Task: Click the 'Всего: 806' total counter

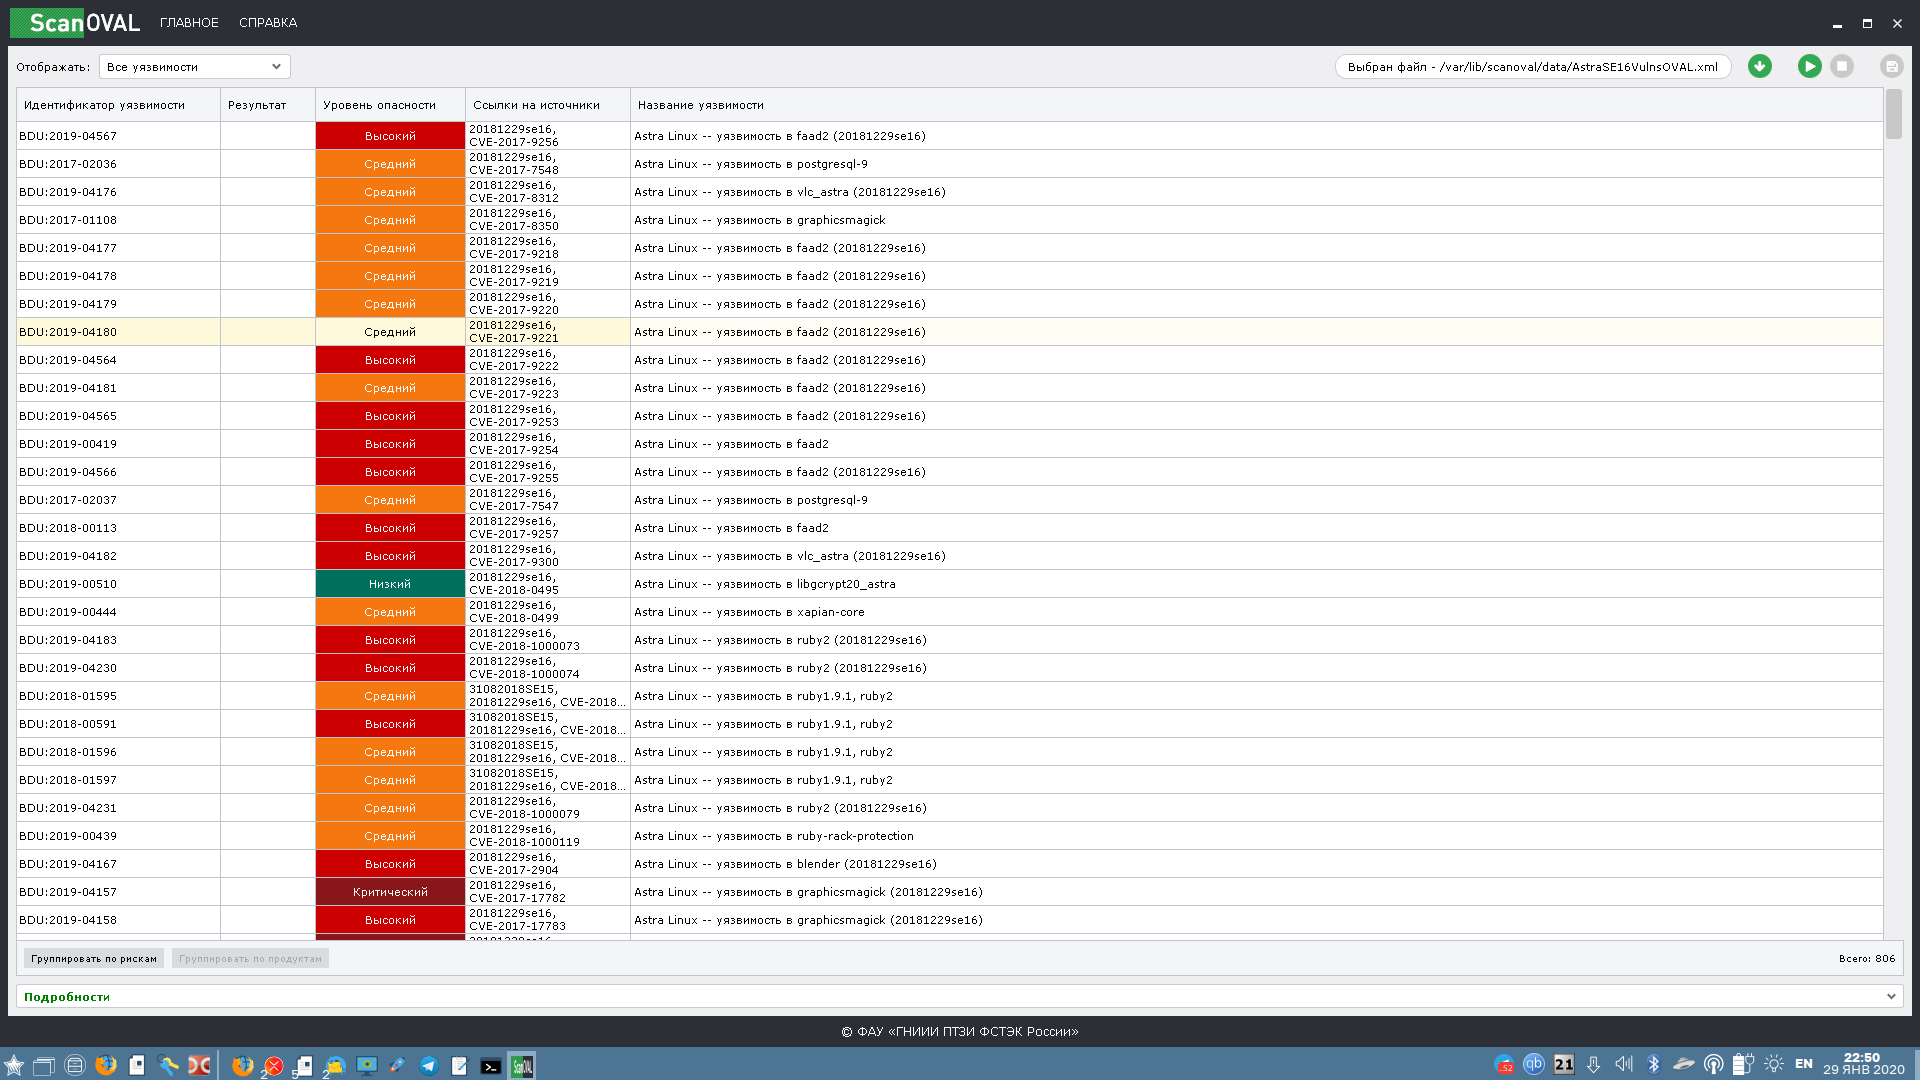Action: 1866,958
